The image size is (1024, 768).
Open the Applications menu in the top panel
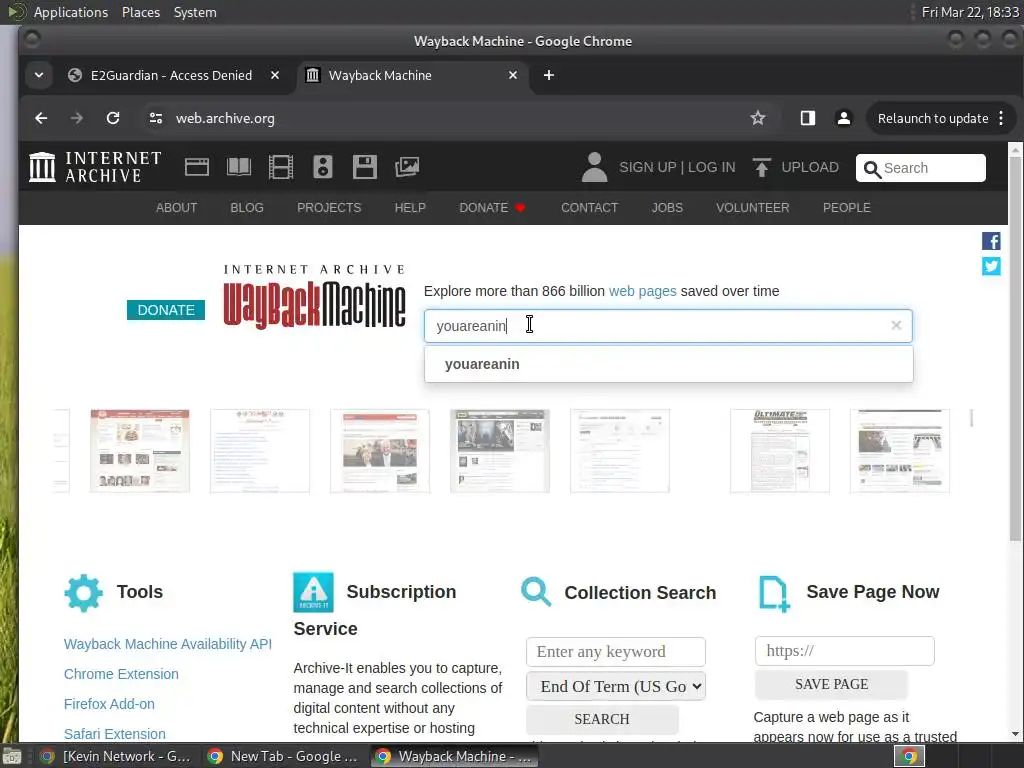point(71,12)
